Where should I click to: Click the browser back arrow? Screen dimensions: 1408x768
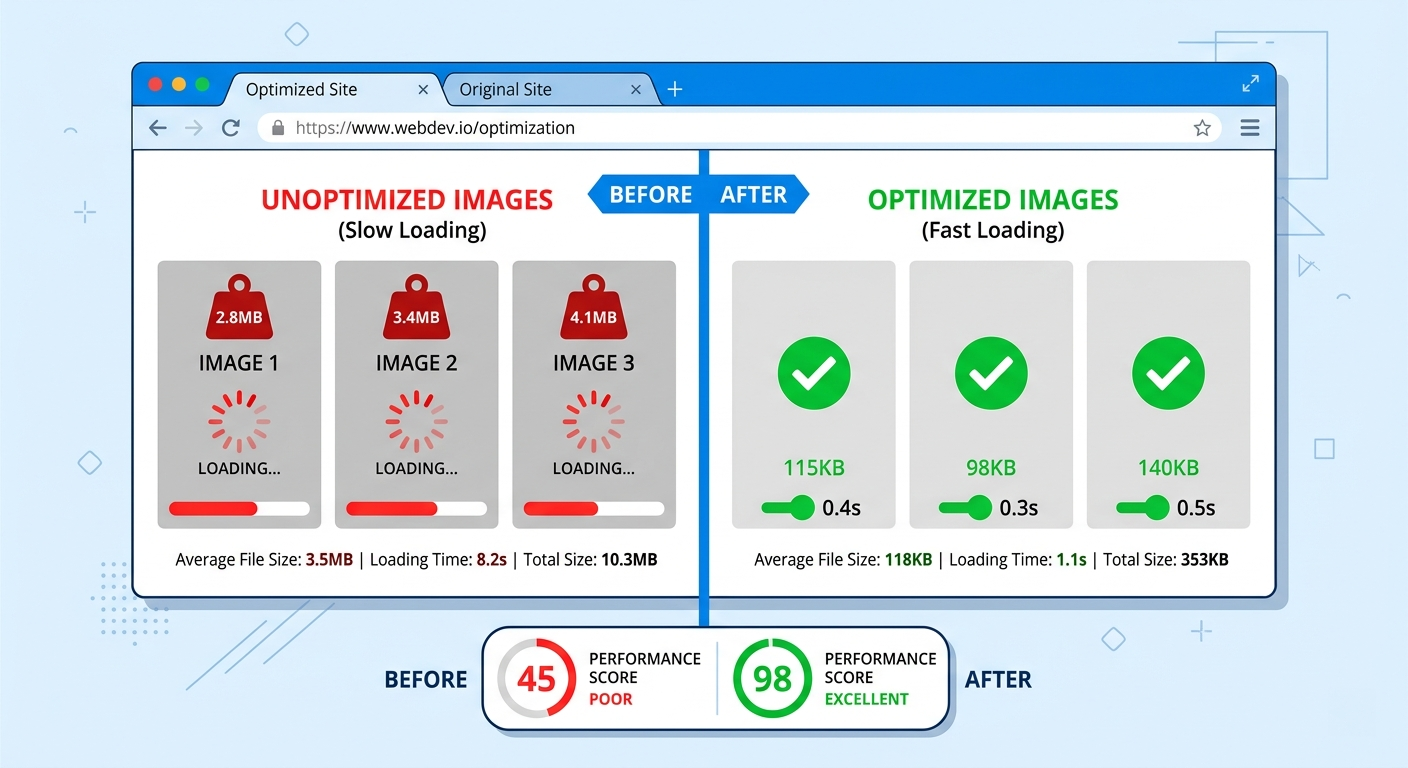[158, 128]
